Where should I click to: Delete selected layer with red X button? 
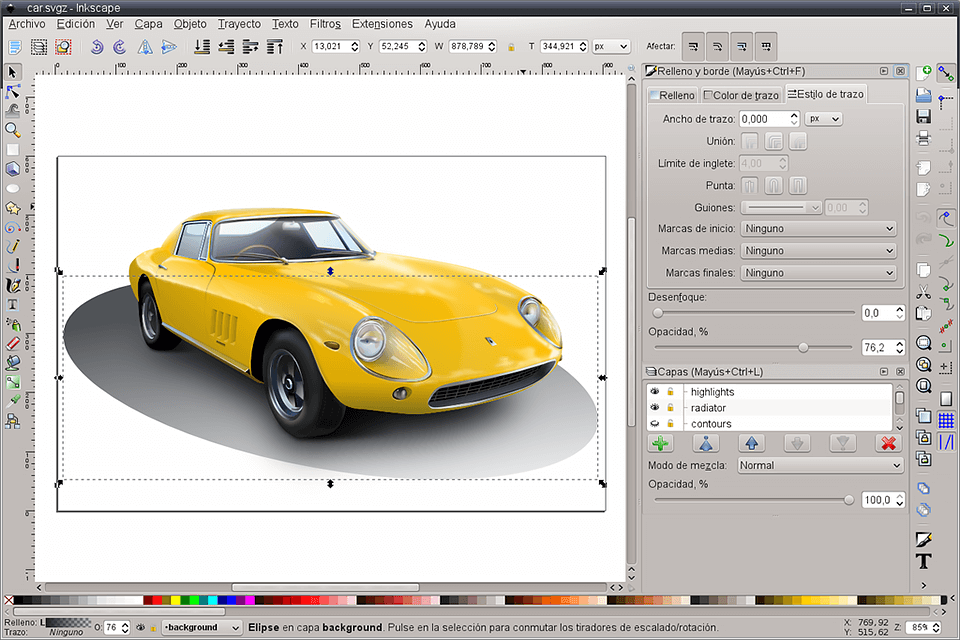click(887, 443)
